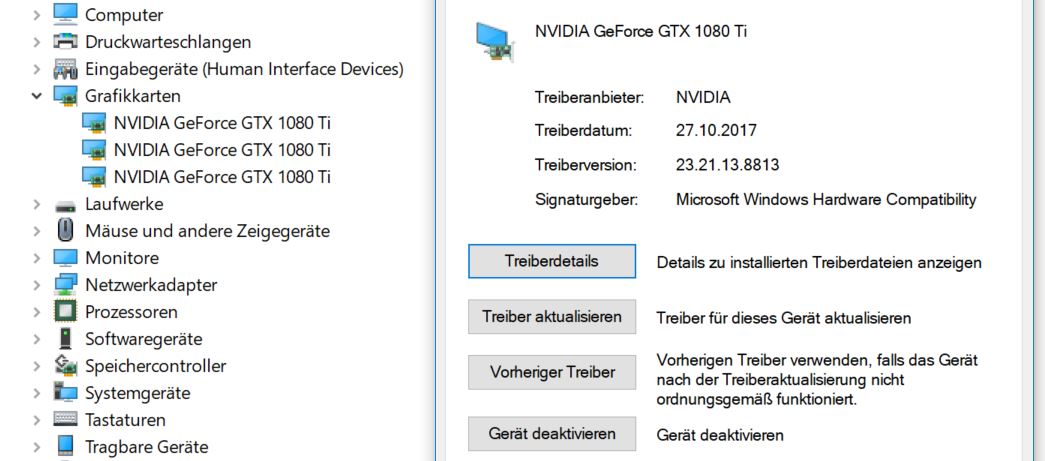Select the Druckwarteschlangen printer icon
The height and width of the screenshot is (461, 1045).
(x=65, y=41)
